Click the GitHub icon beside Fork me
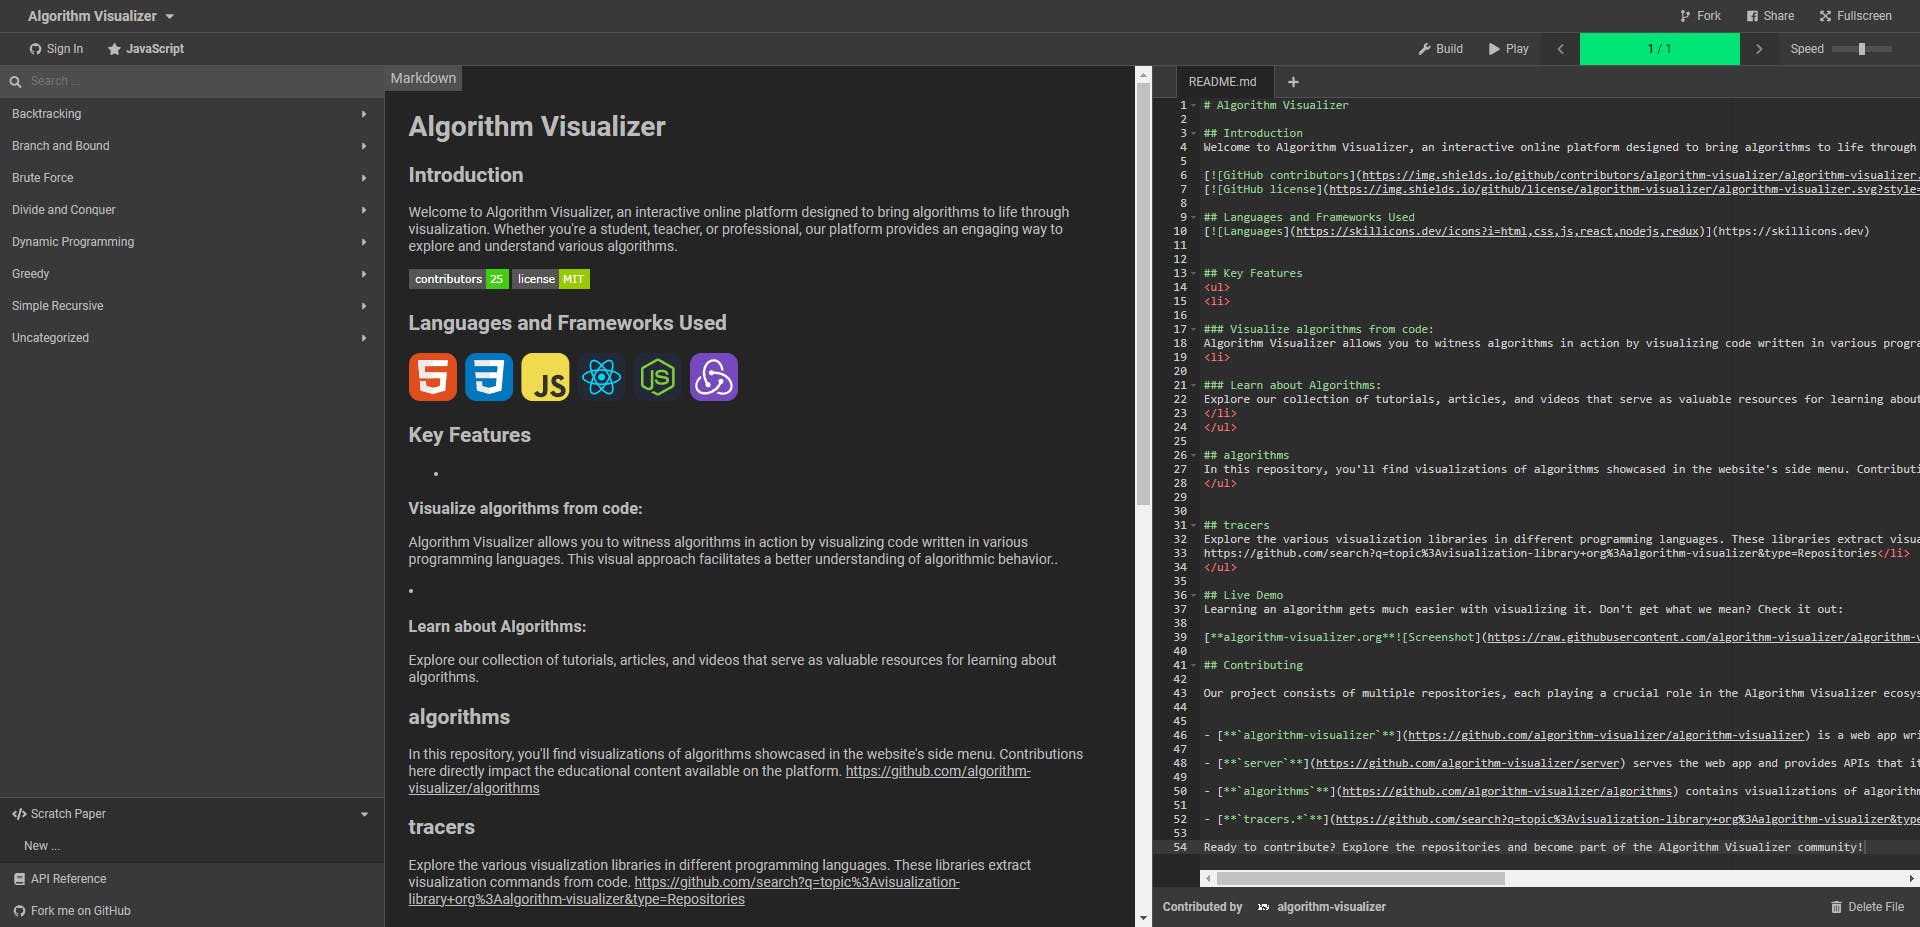Viewport: 1920px width, 927px height. pos(19,911)
